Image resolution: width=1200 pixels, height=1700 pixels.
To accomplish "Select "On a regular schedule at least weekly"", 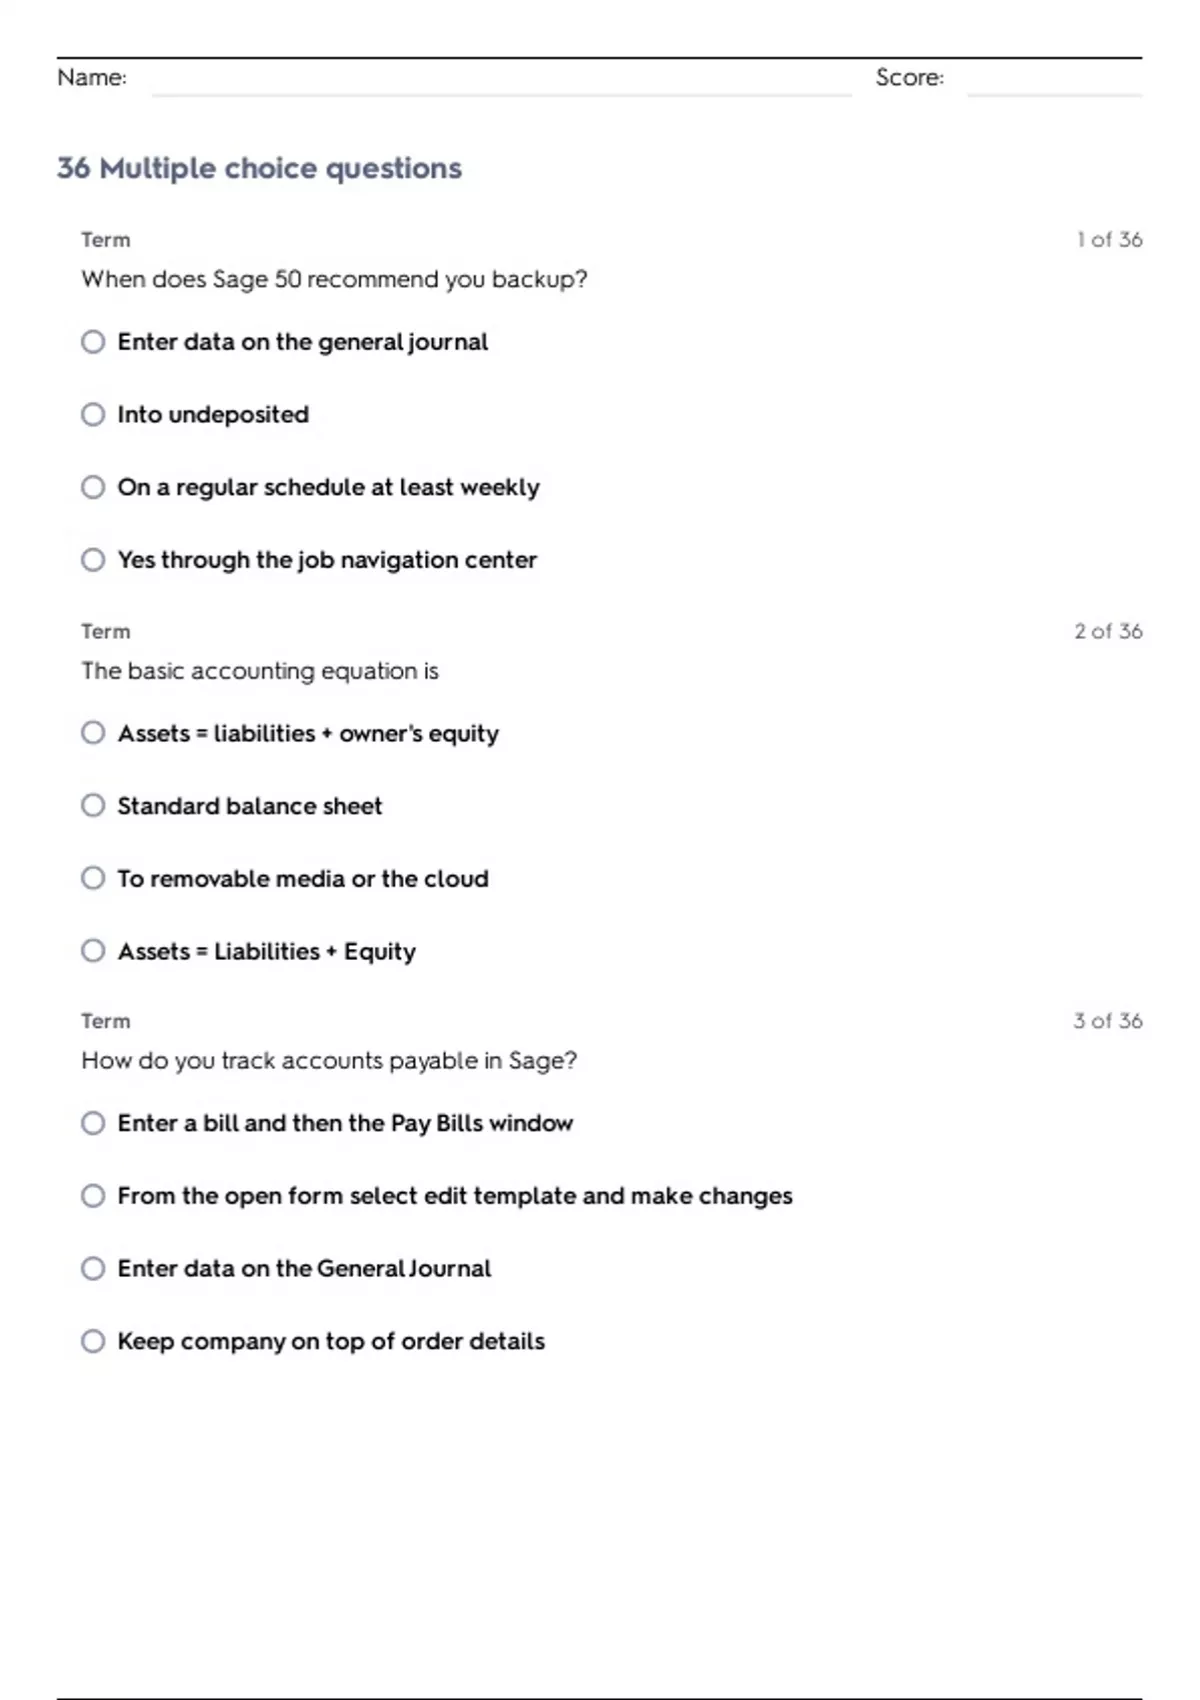I will tap(93, 487).
